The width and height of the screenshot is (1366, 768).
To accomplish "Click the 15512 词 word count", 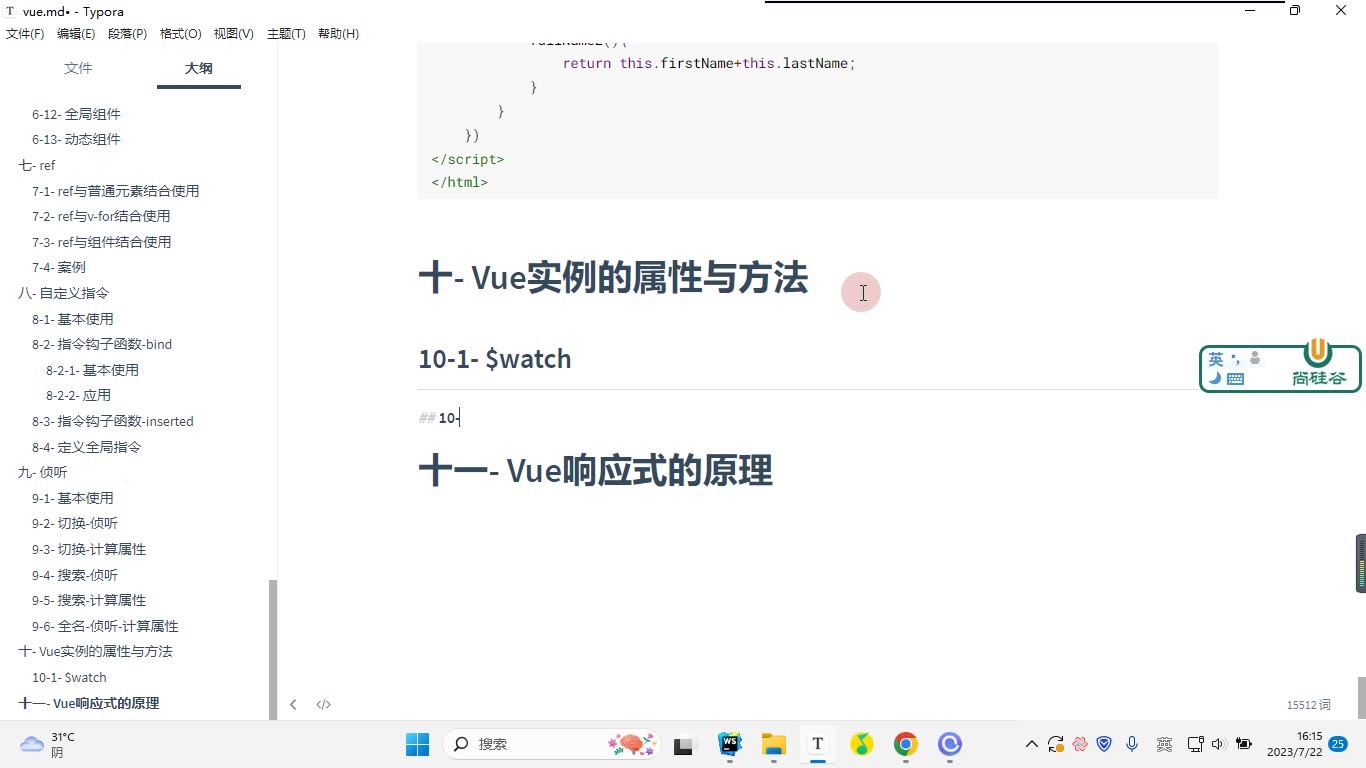I will (x=1308, y=705).
